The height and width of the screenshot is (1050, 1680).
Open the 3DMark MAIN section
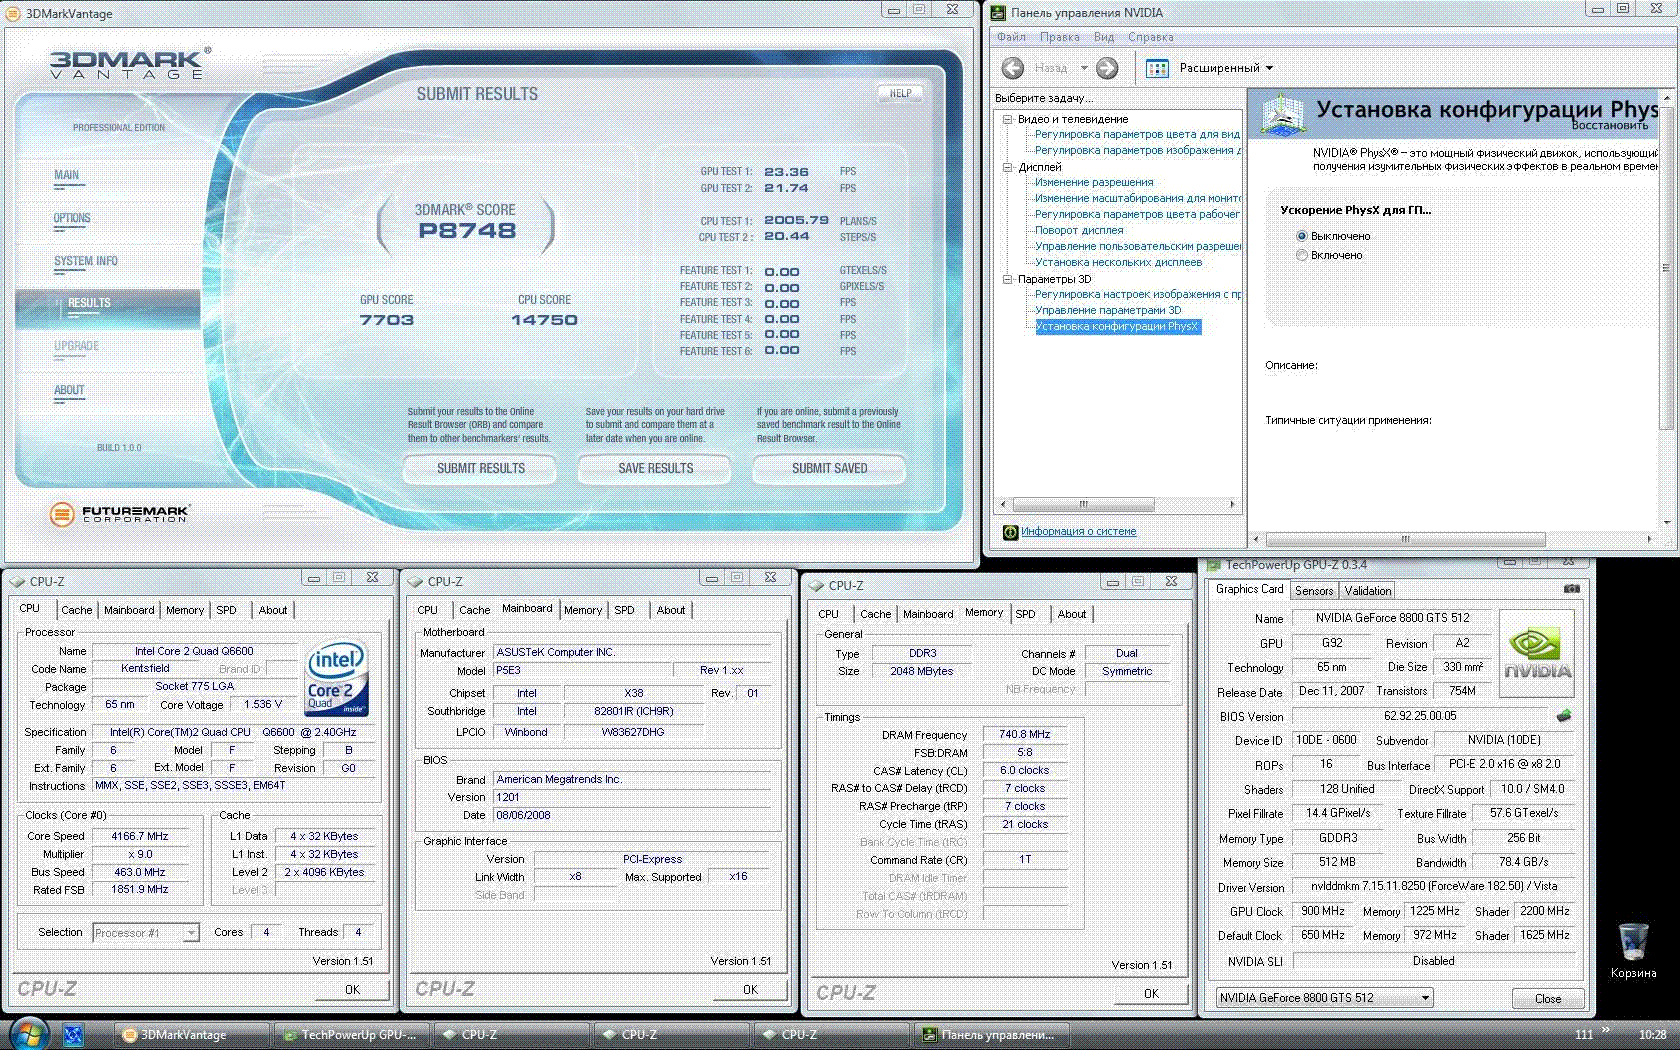(x=66, y=175)
